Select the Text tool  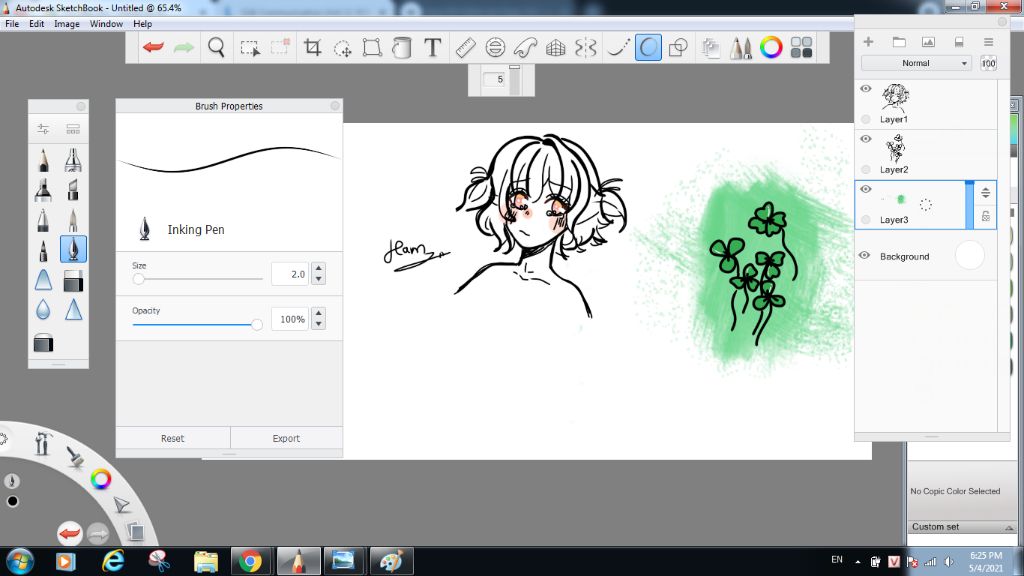[x=432, y=47]
